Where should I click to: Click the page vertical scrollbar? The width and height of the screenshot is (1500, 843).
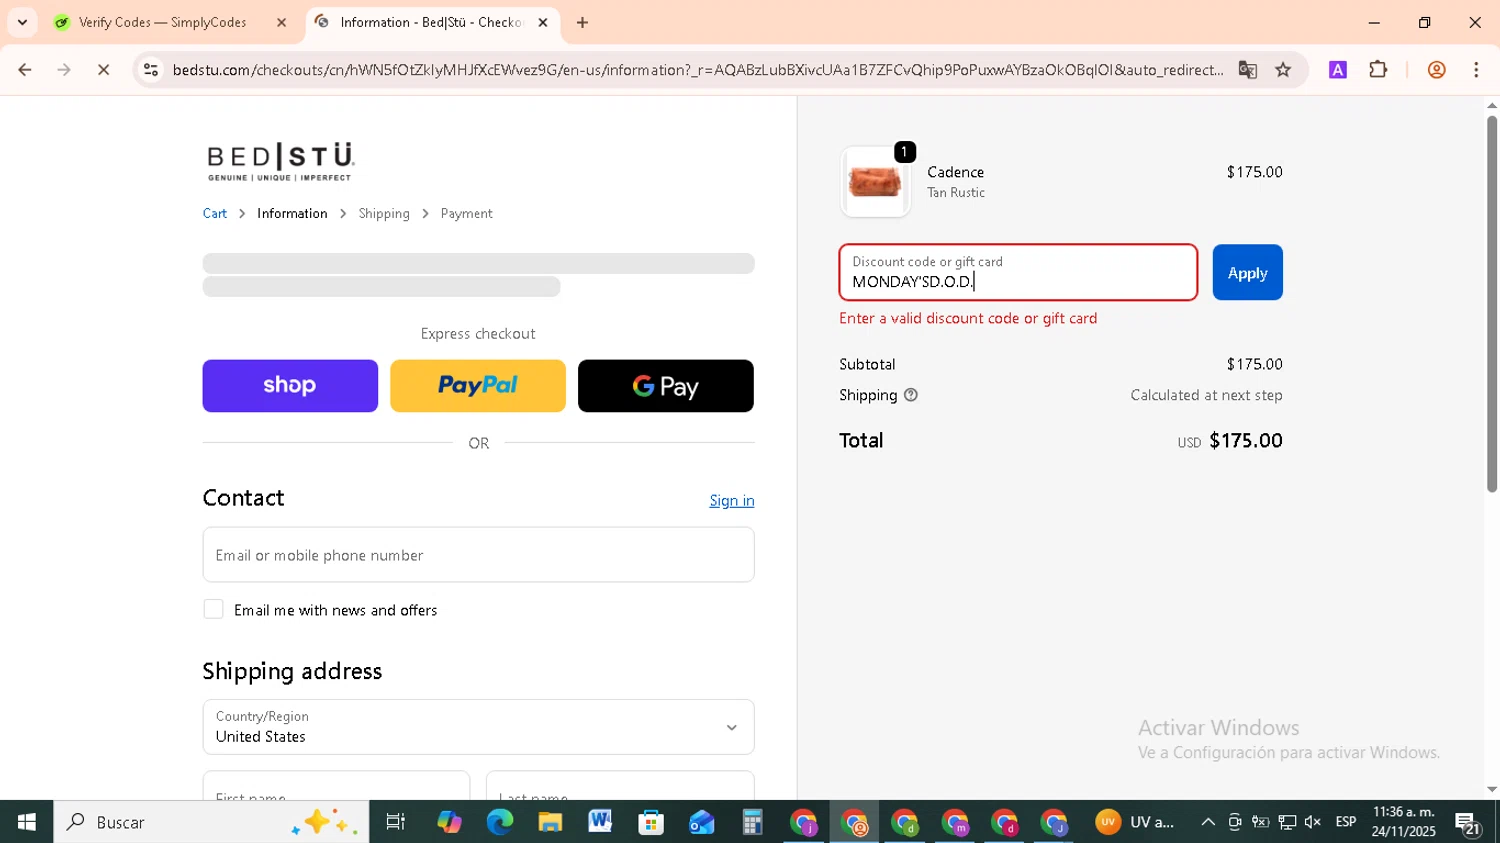coord(1492,304)
